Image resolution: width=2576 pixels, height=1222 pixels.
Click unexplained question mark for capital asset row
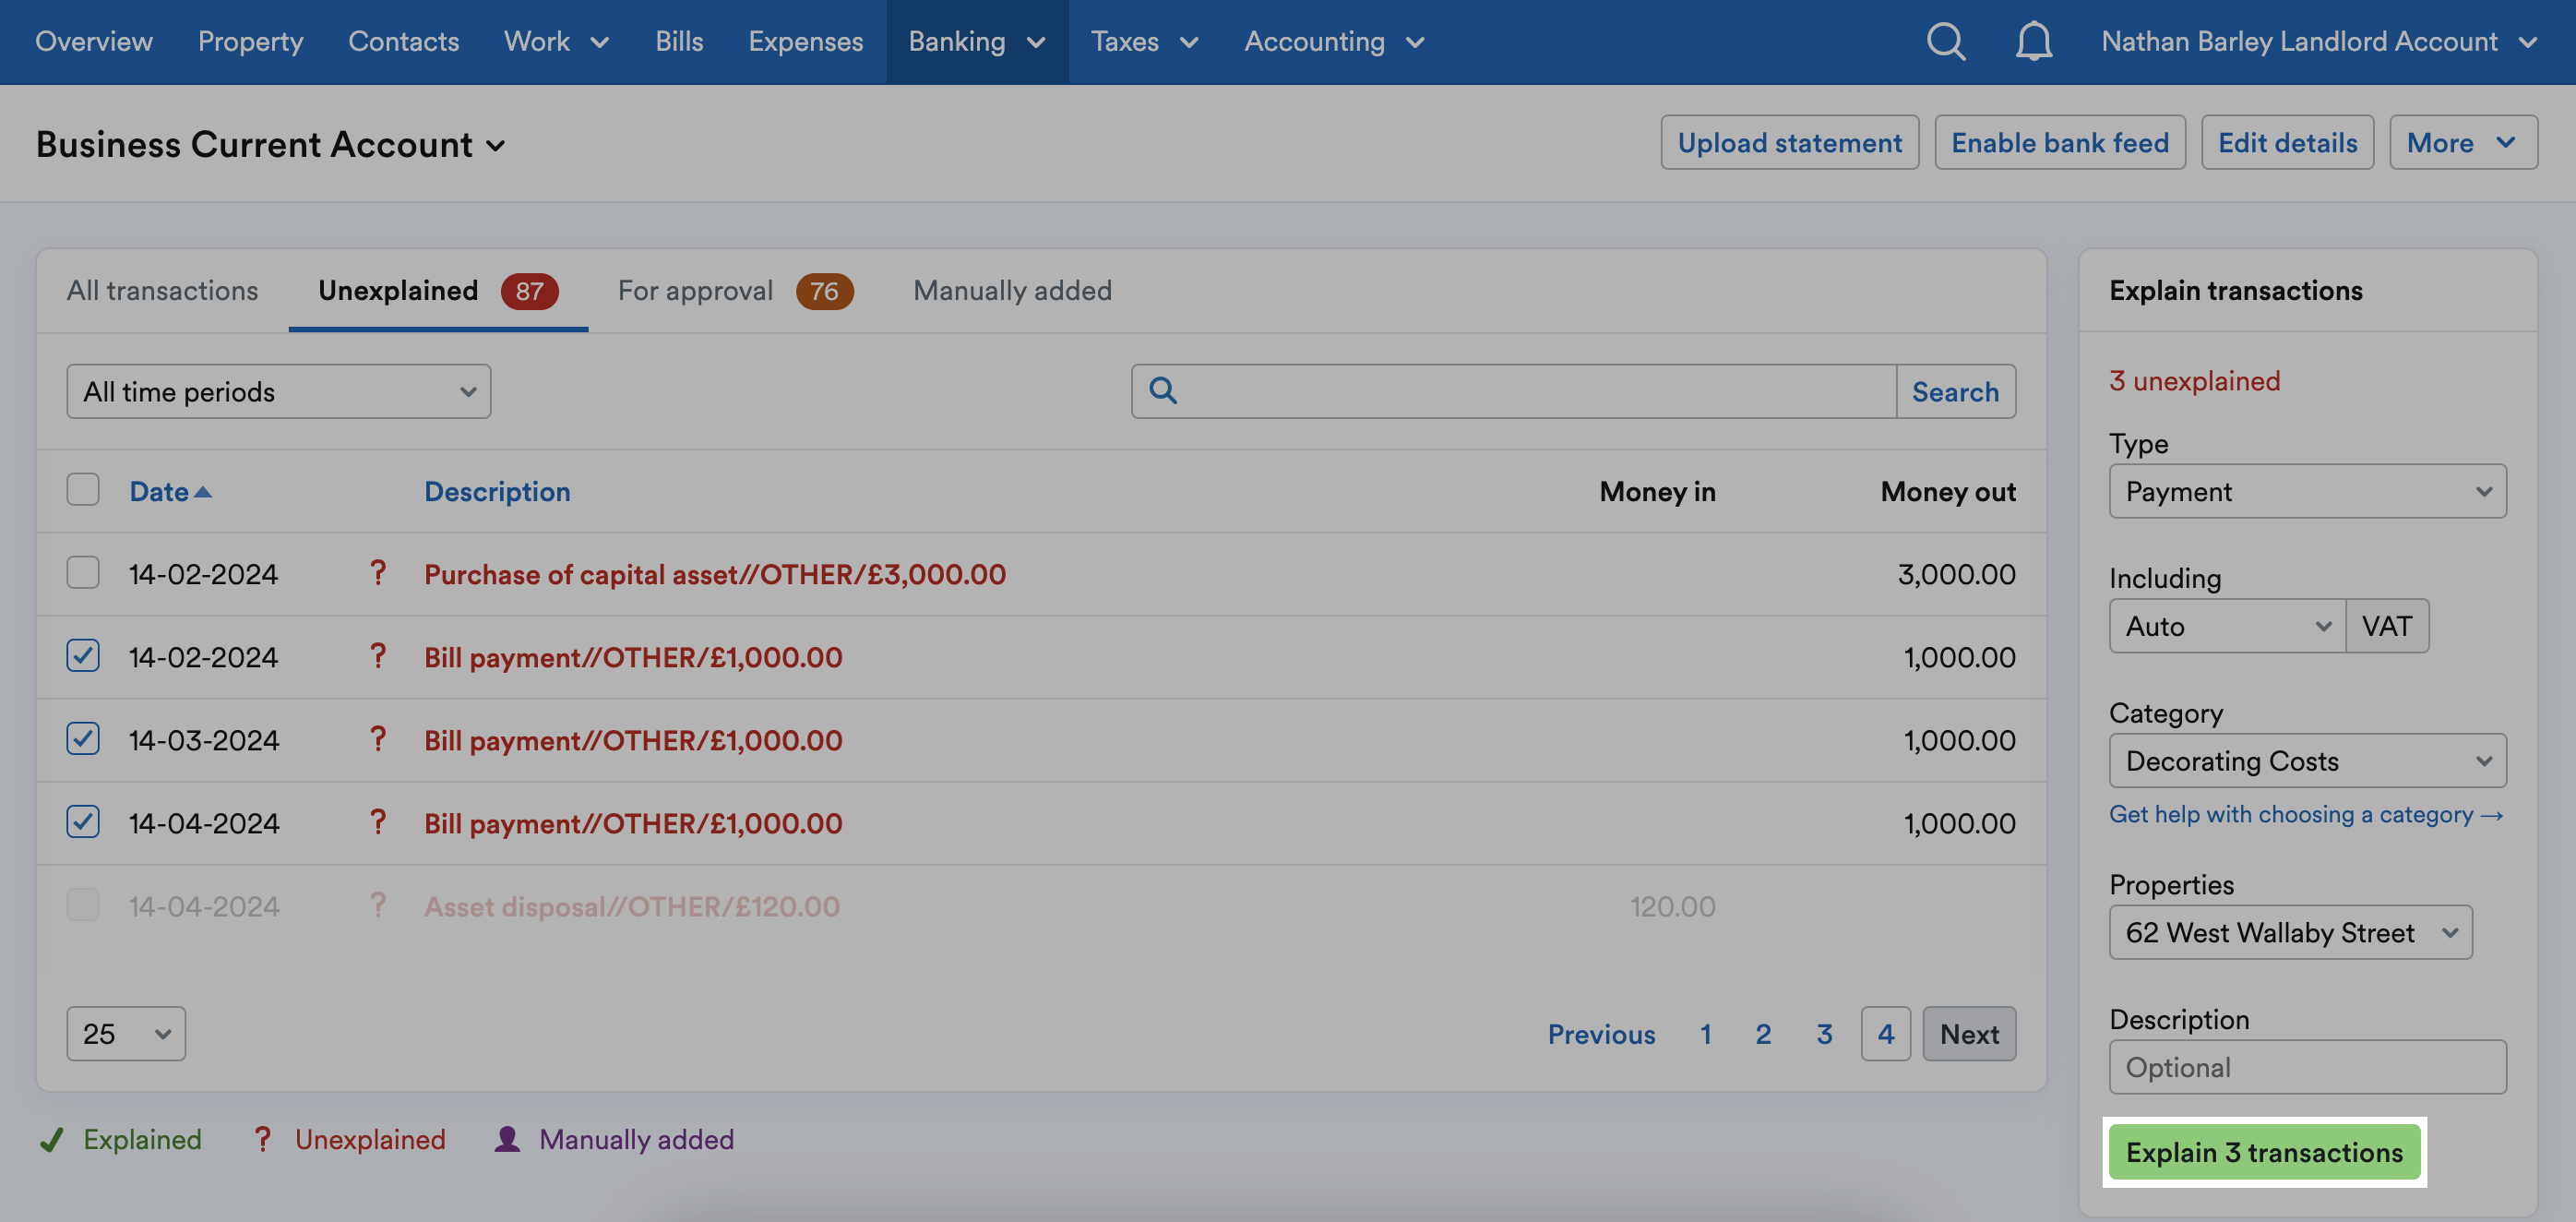(x=377, y=573)
